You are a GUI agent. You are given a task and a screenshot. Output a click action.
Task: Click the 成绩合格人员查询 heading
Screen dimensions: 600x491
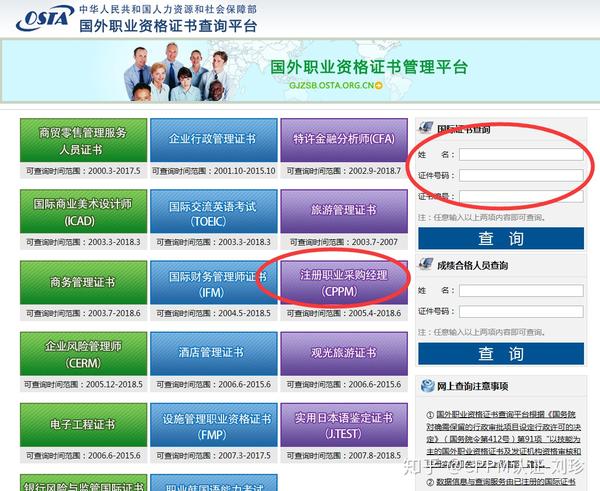(473, 265)
